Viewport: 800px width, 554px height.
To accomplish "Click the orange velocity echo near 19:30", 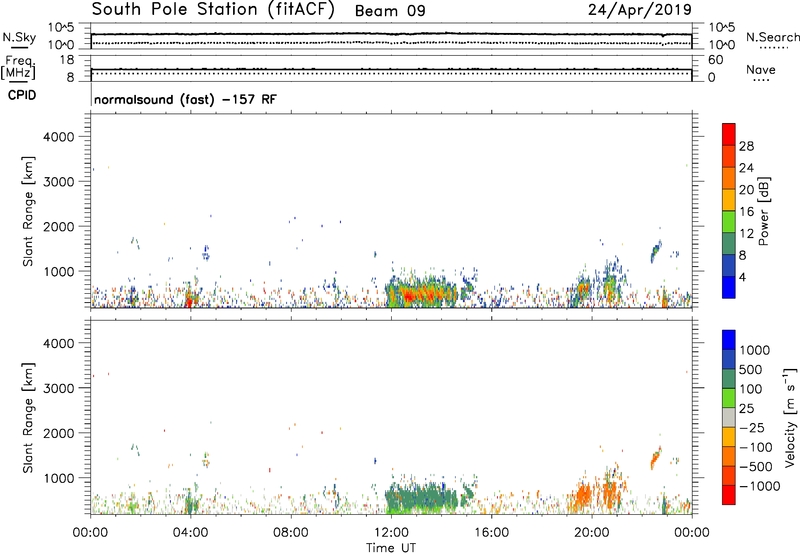I will point(583,495).
